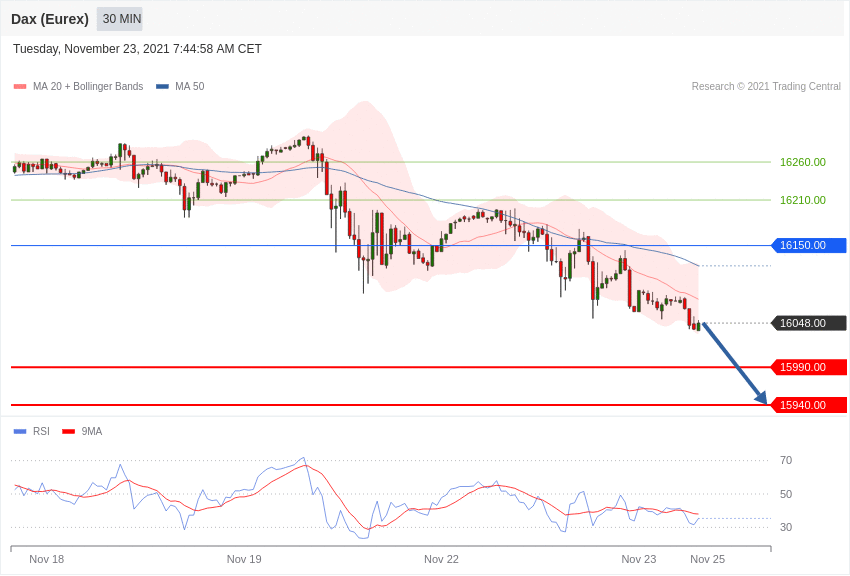Click the Nov 25 date axis label

pos(707,559)
